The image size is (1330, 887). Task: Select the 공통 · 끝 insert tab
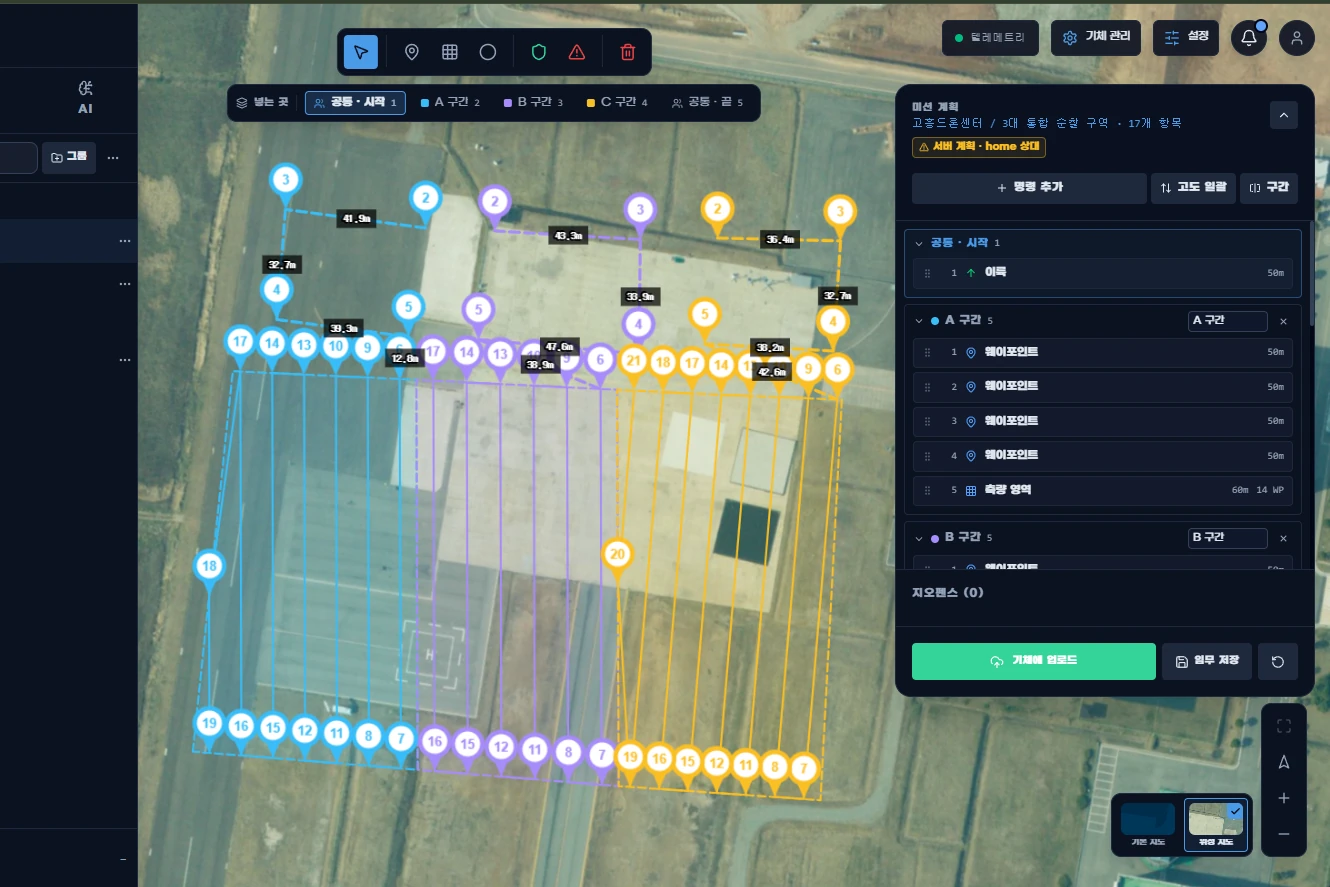[708, 103]
